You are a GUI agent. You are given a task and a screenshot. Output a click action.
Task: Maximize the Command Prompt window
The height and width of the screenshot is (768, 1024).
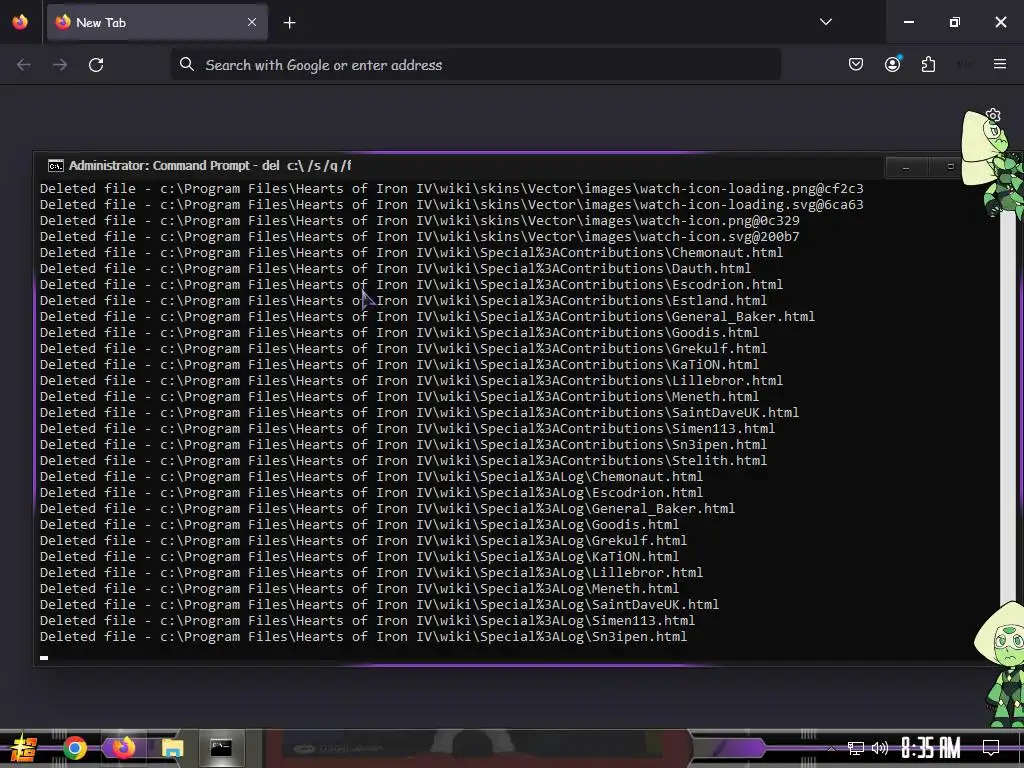click(x=950, y=167)
